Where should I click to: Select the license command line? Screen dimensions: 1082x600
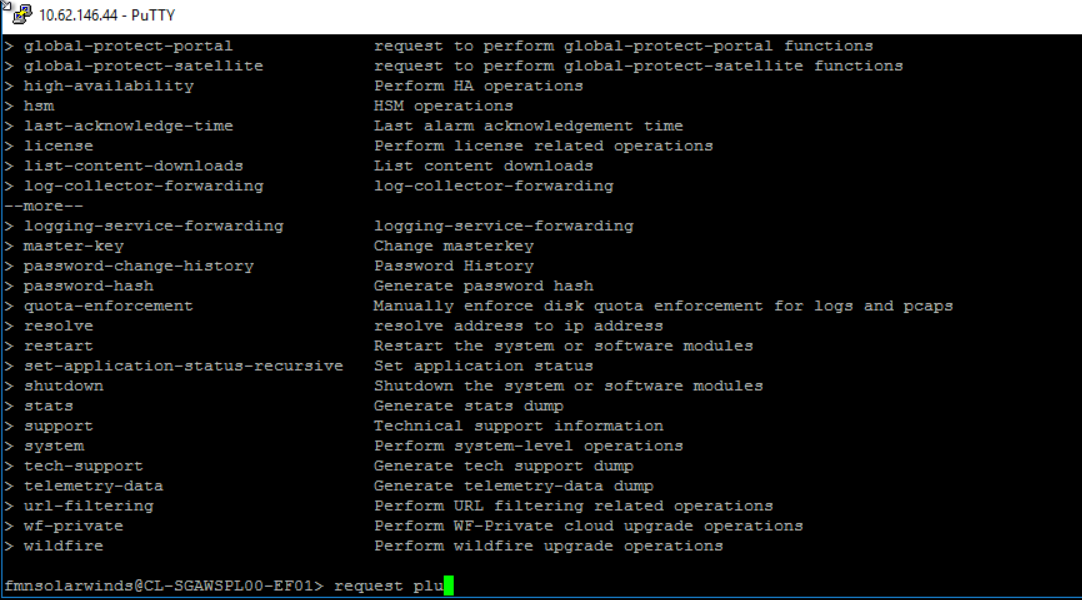[x=58, y=145]
